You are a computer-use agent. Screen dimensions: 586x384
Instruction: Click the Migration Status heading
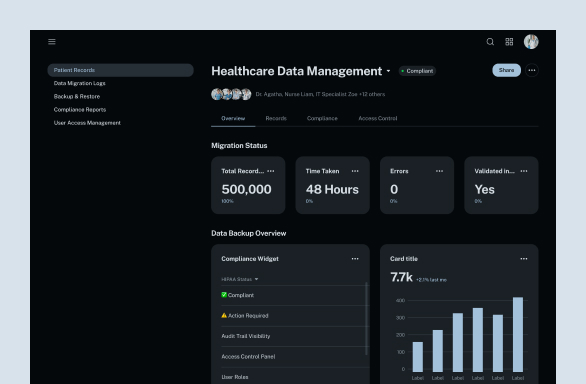(x=239, y=145)
